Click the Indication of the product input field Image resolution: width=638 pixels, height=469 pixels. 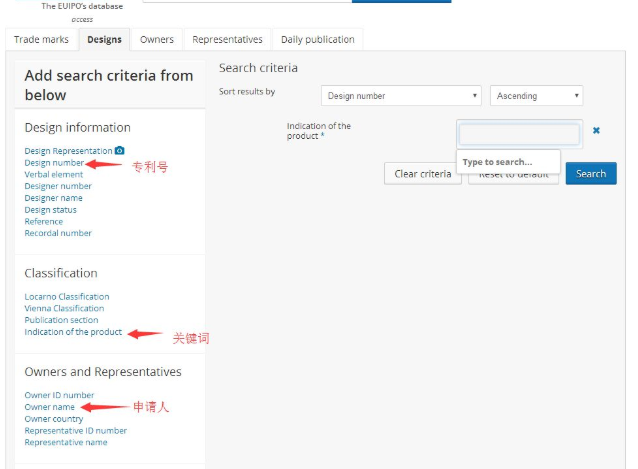519,134
